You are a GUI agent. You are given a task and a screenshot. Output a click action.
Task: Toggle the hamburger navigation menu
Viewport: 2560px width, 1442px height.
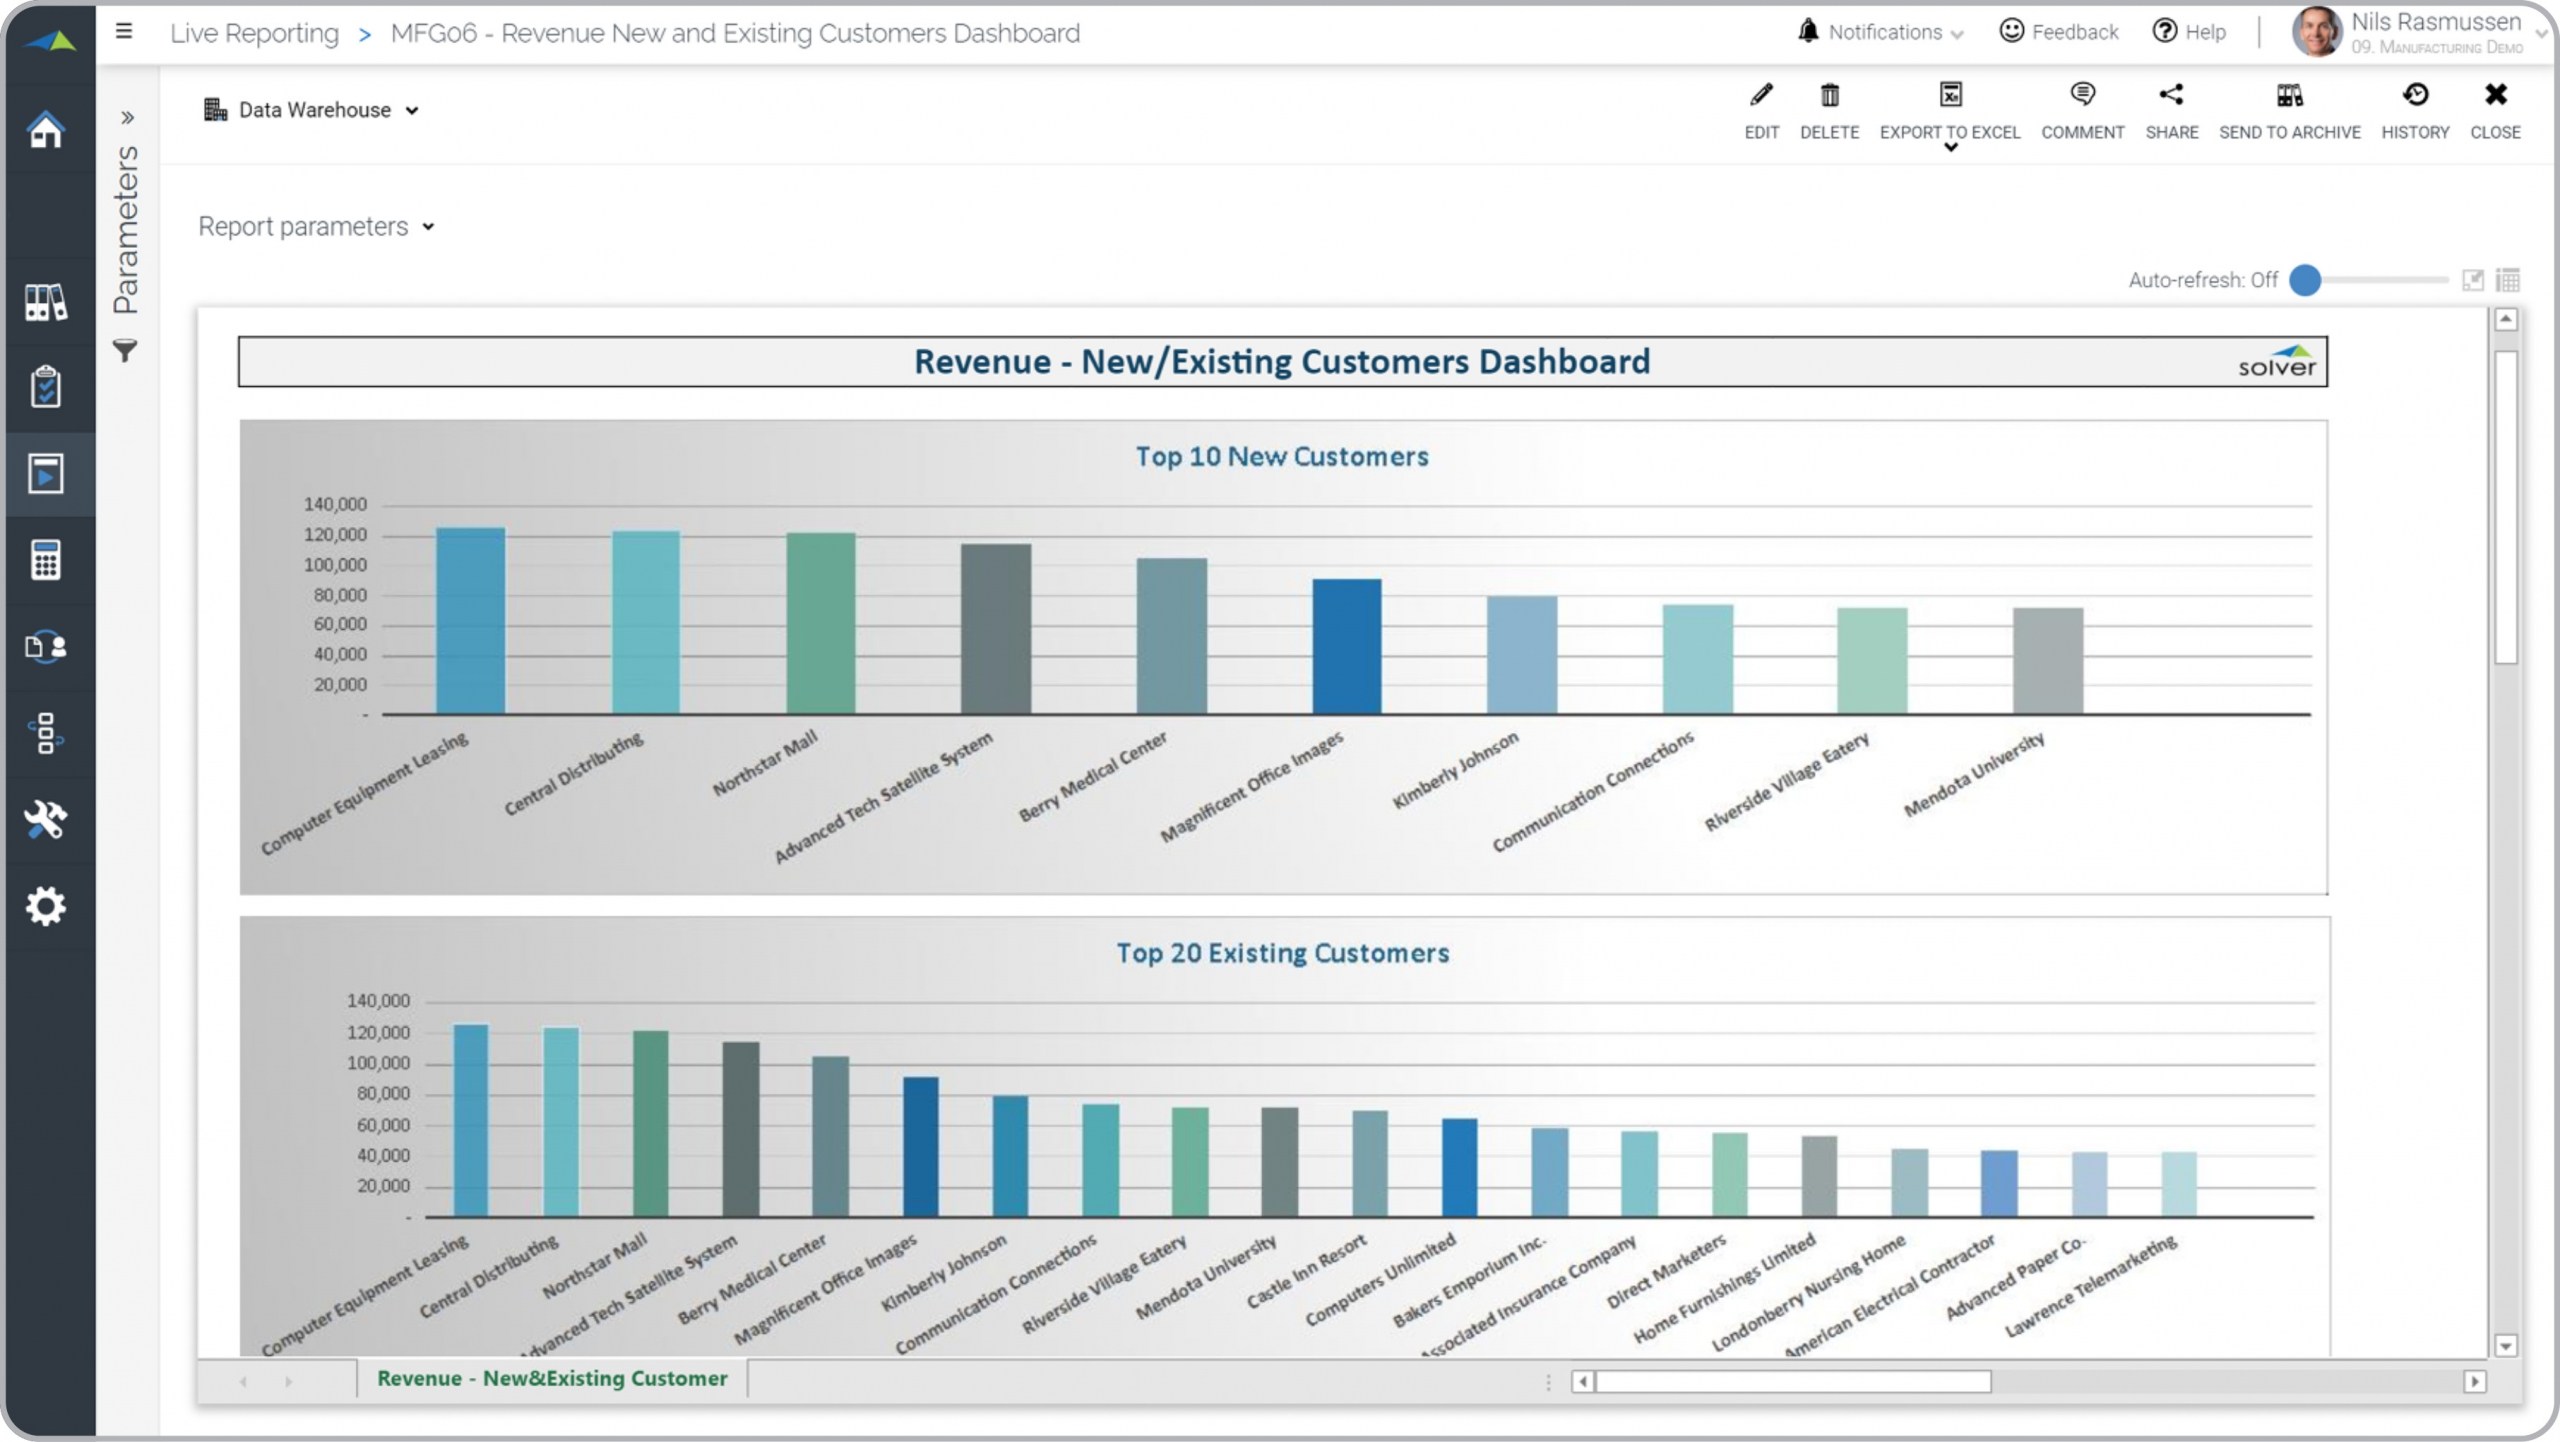coord(124,32)
